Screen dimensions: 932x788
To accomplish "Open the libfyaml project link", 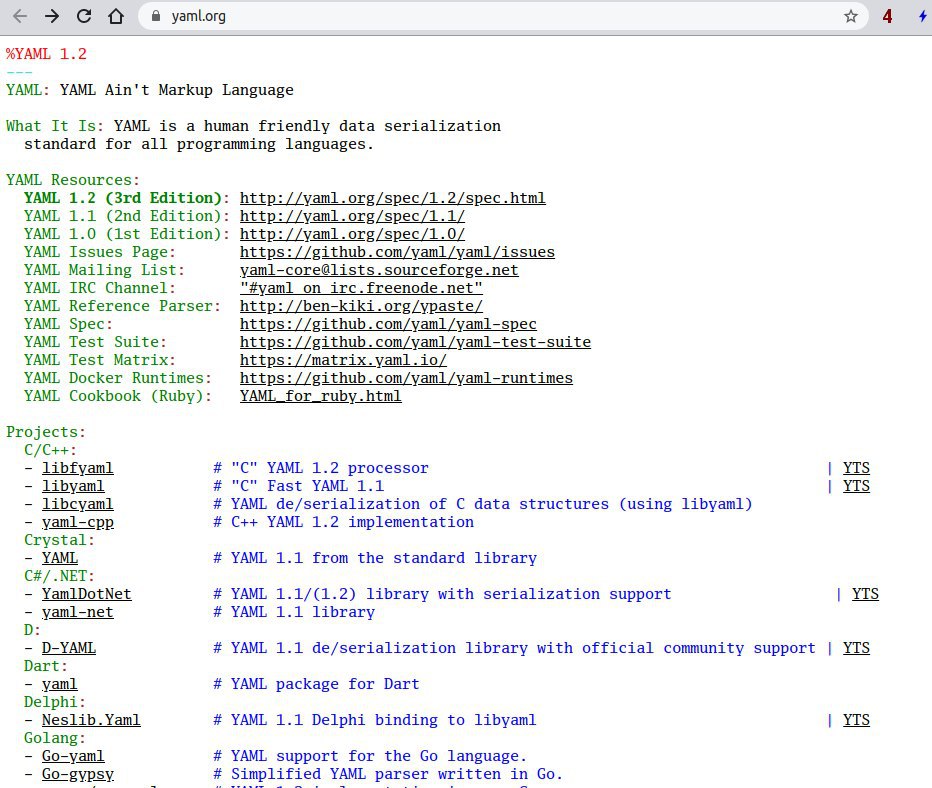I will 77,468.
